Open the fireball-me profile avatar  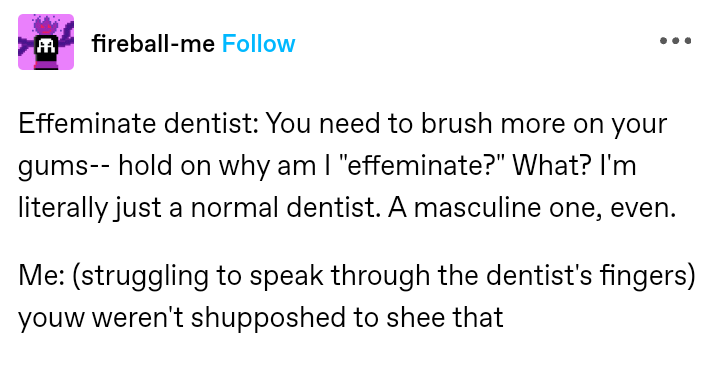(46, 42)
